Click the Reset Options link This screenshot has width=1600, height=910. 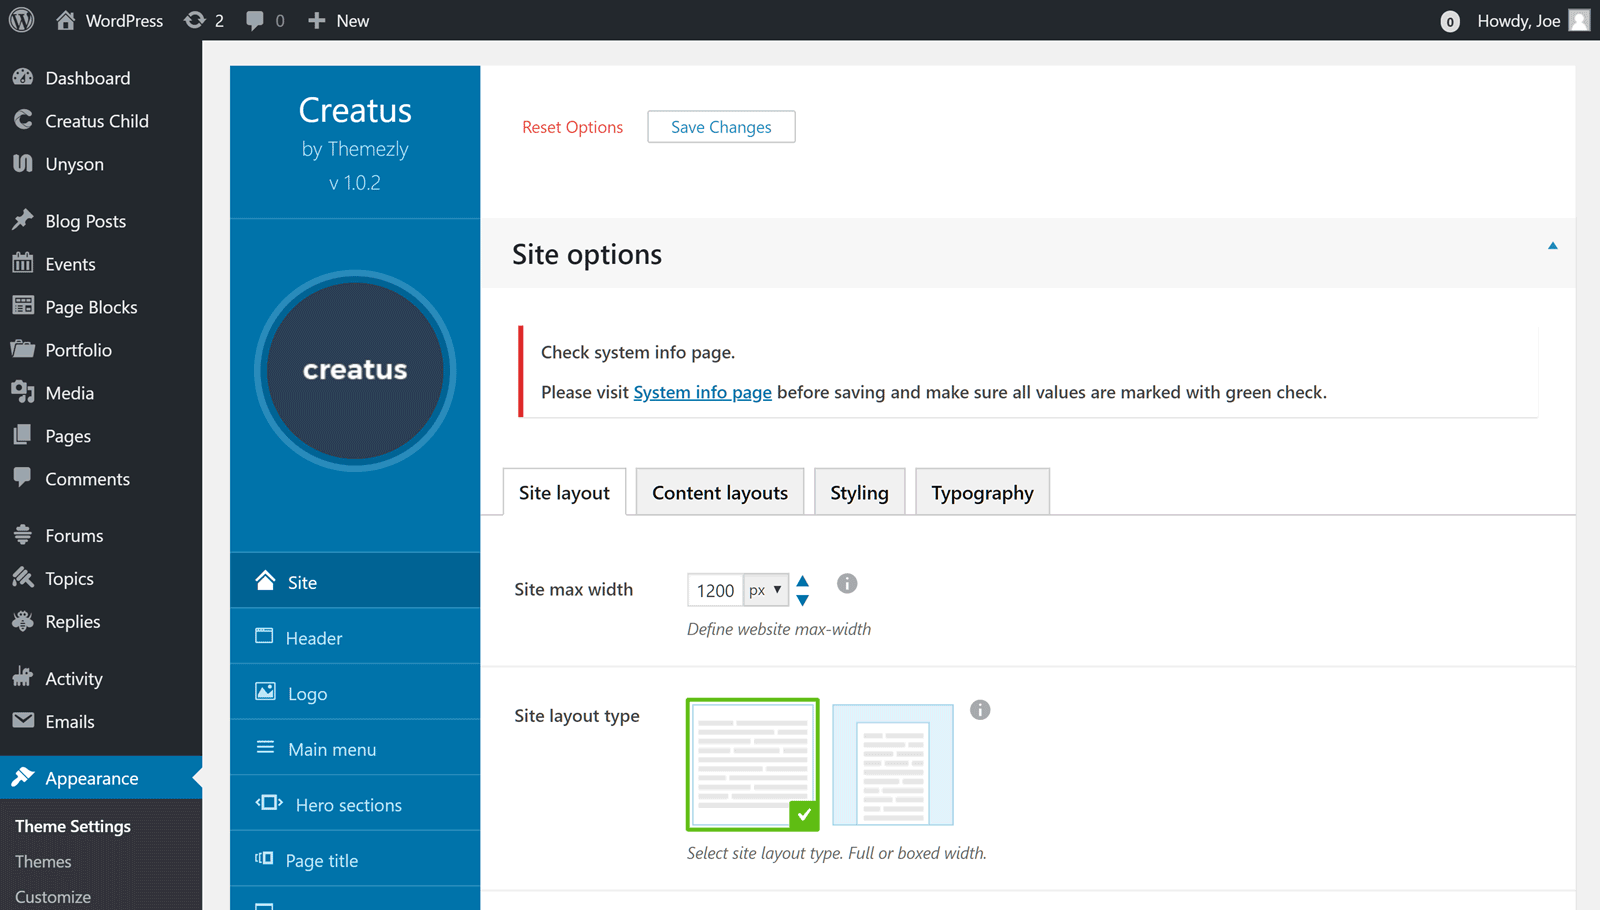pos(572,127)
